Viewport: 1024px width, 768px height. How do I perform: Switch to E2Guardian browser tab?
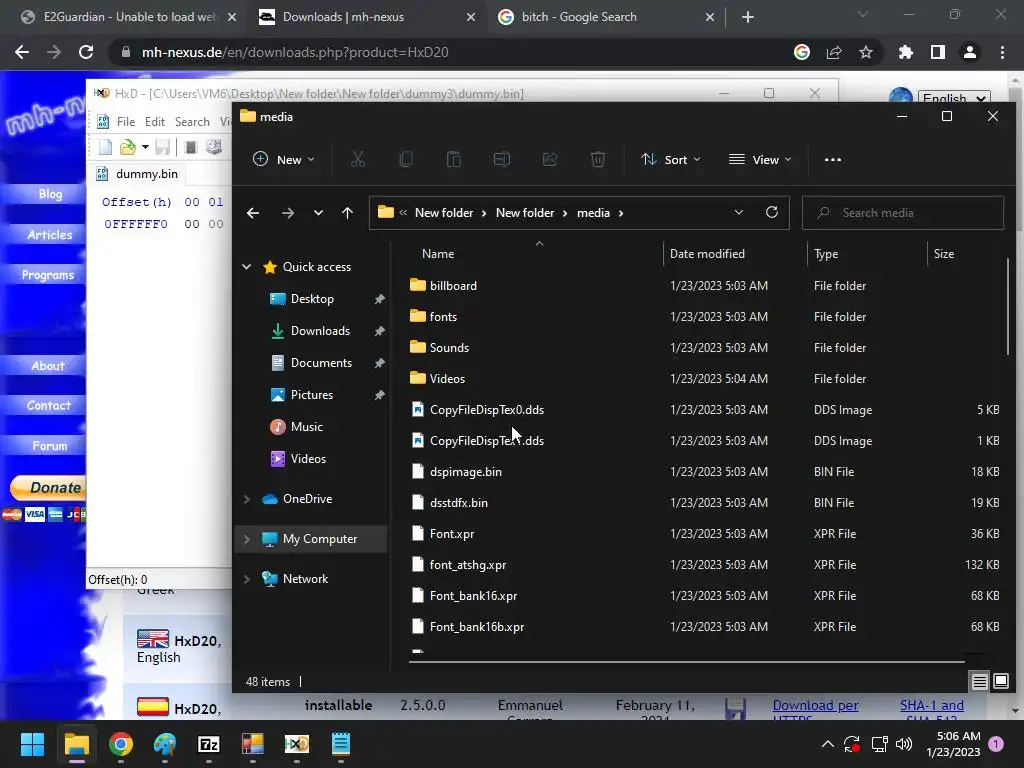(129, 17)
